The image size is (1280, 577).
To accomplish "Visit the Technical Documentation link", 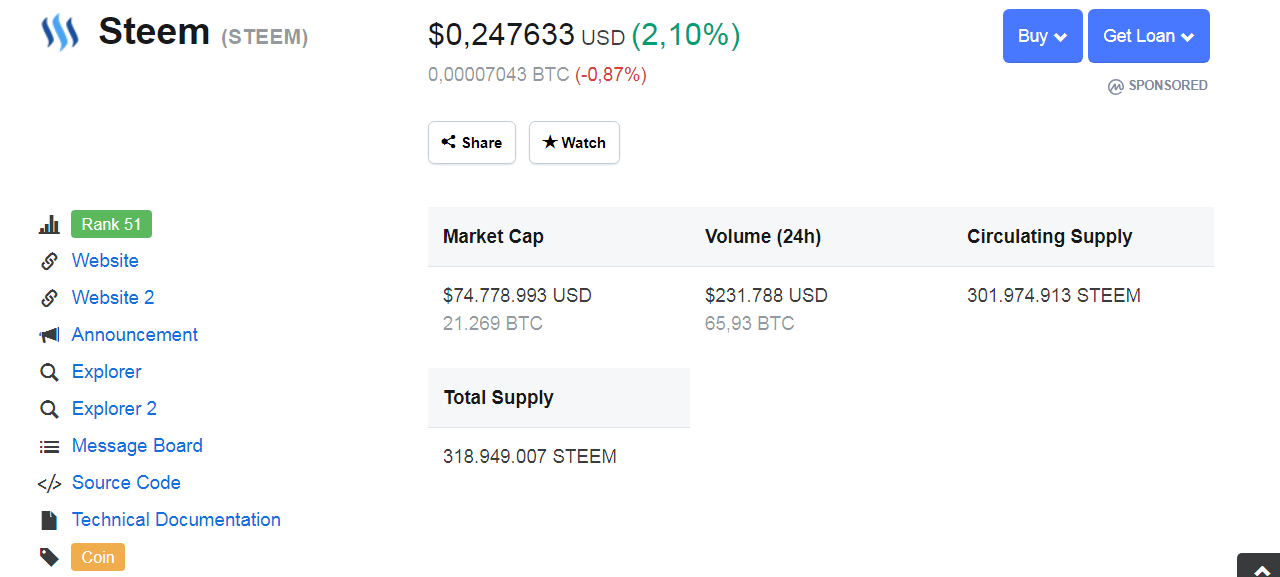I will pyautogui.click(x=176, y=520).
